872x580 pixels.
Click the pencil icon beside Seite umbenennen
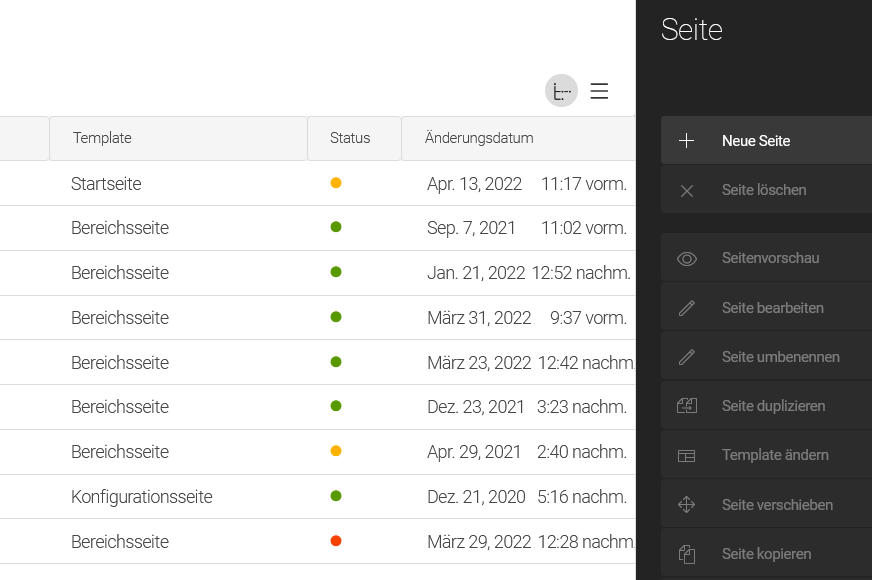pos(687,357)
